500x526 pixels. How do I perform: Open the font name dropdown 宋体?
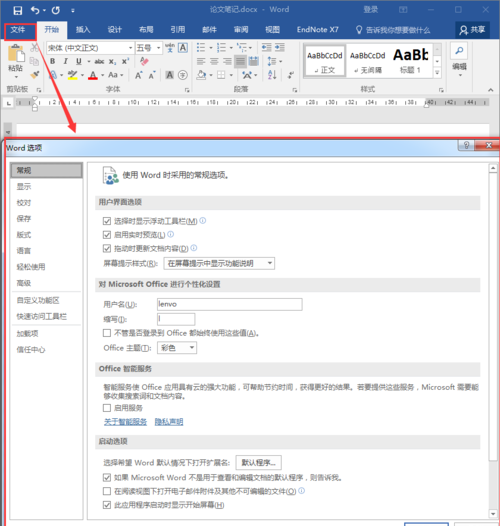point(131,48)
